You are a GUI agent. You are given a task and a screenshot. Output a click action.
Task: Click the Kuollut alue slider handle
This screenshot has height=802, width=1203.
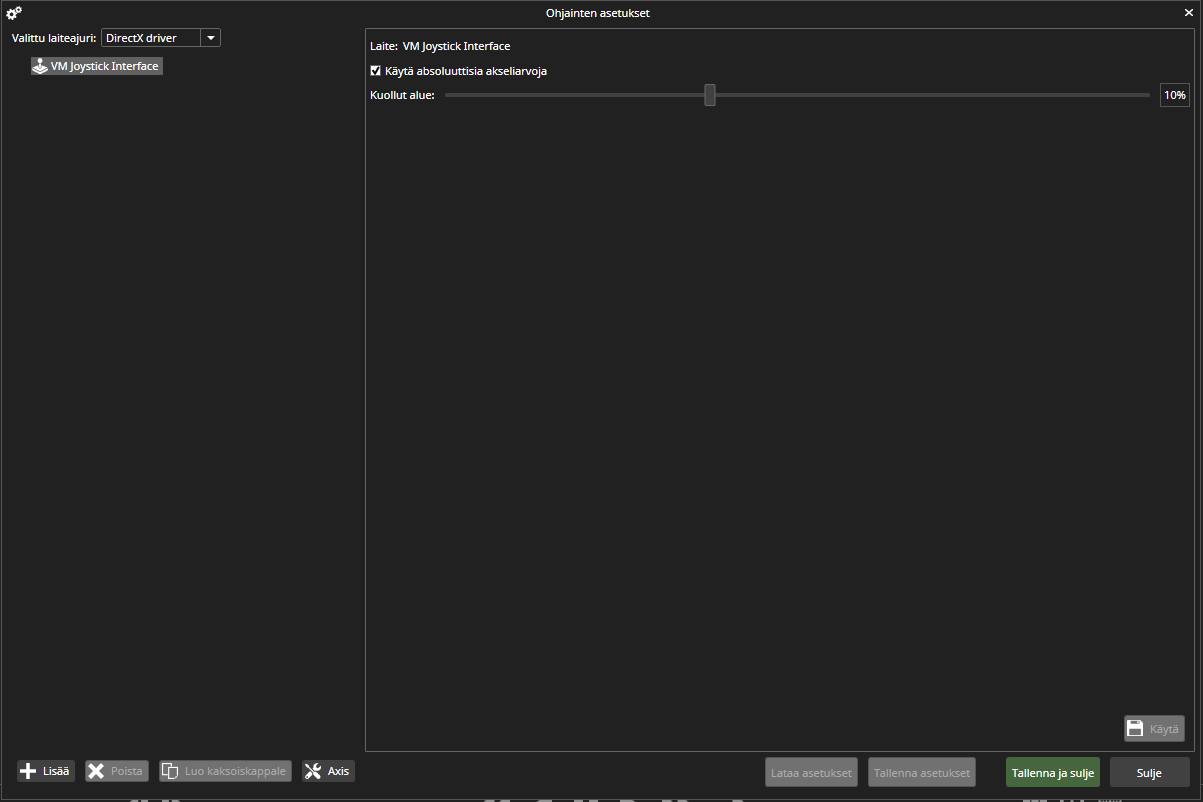710,95
